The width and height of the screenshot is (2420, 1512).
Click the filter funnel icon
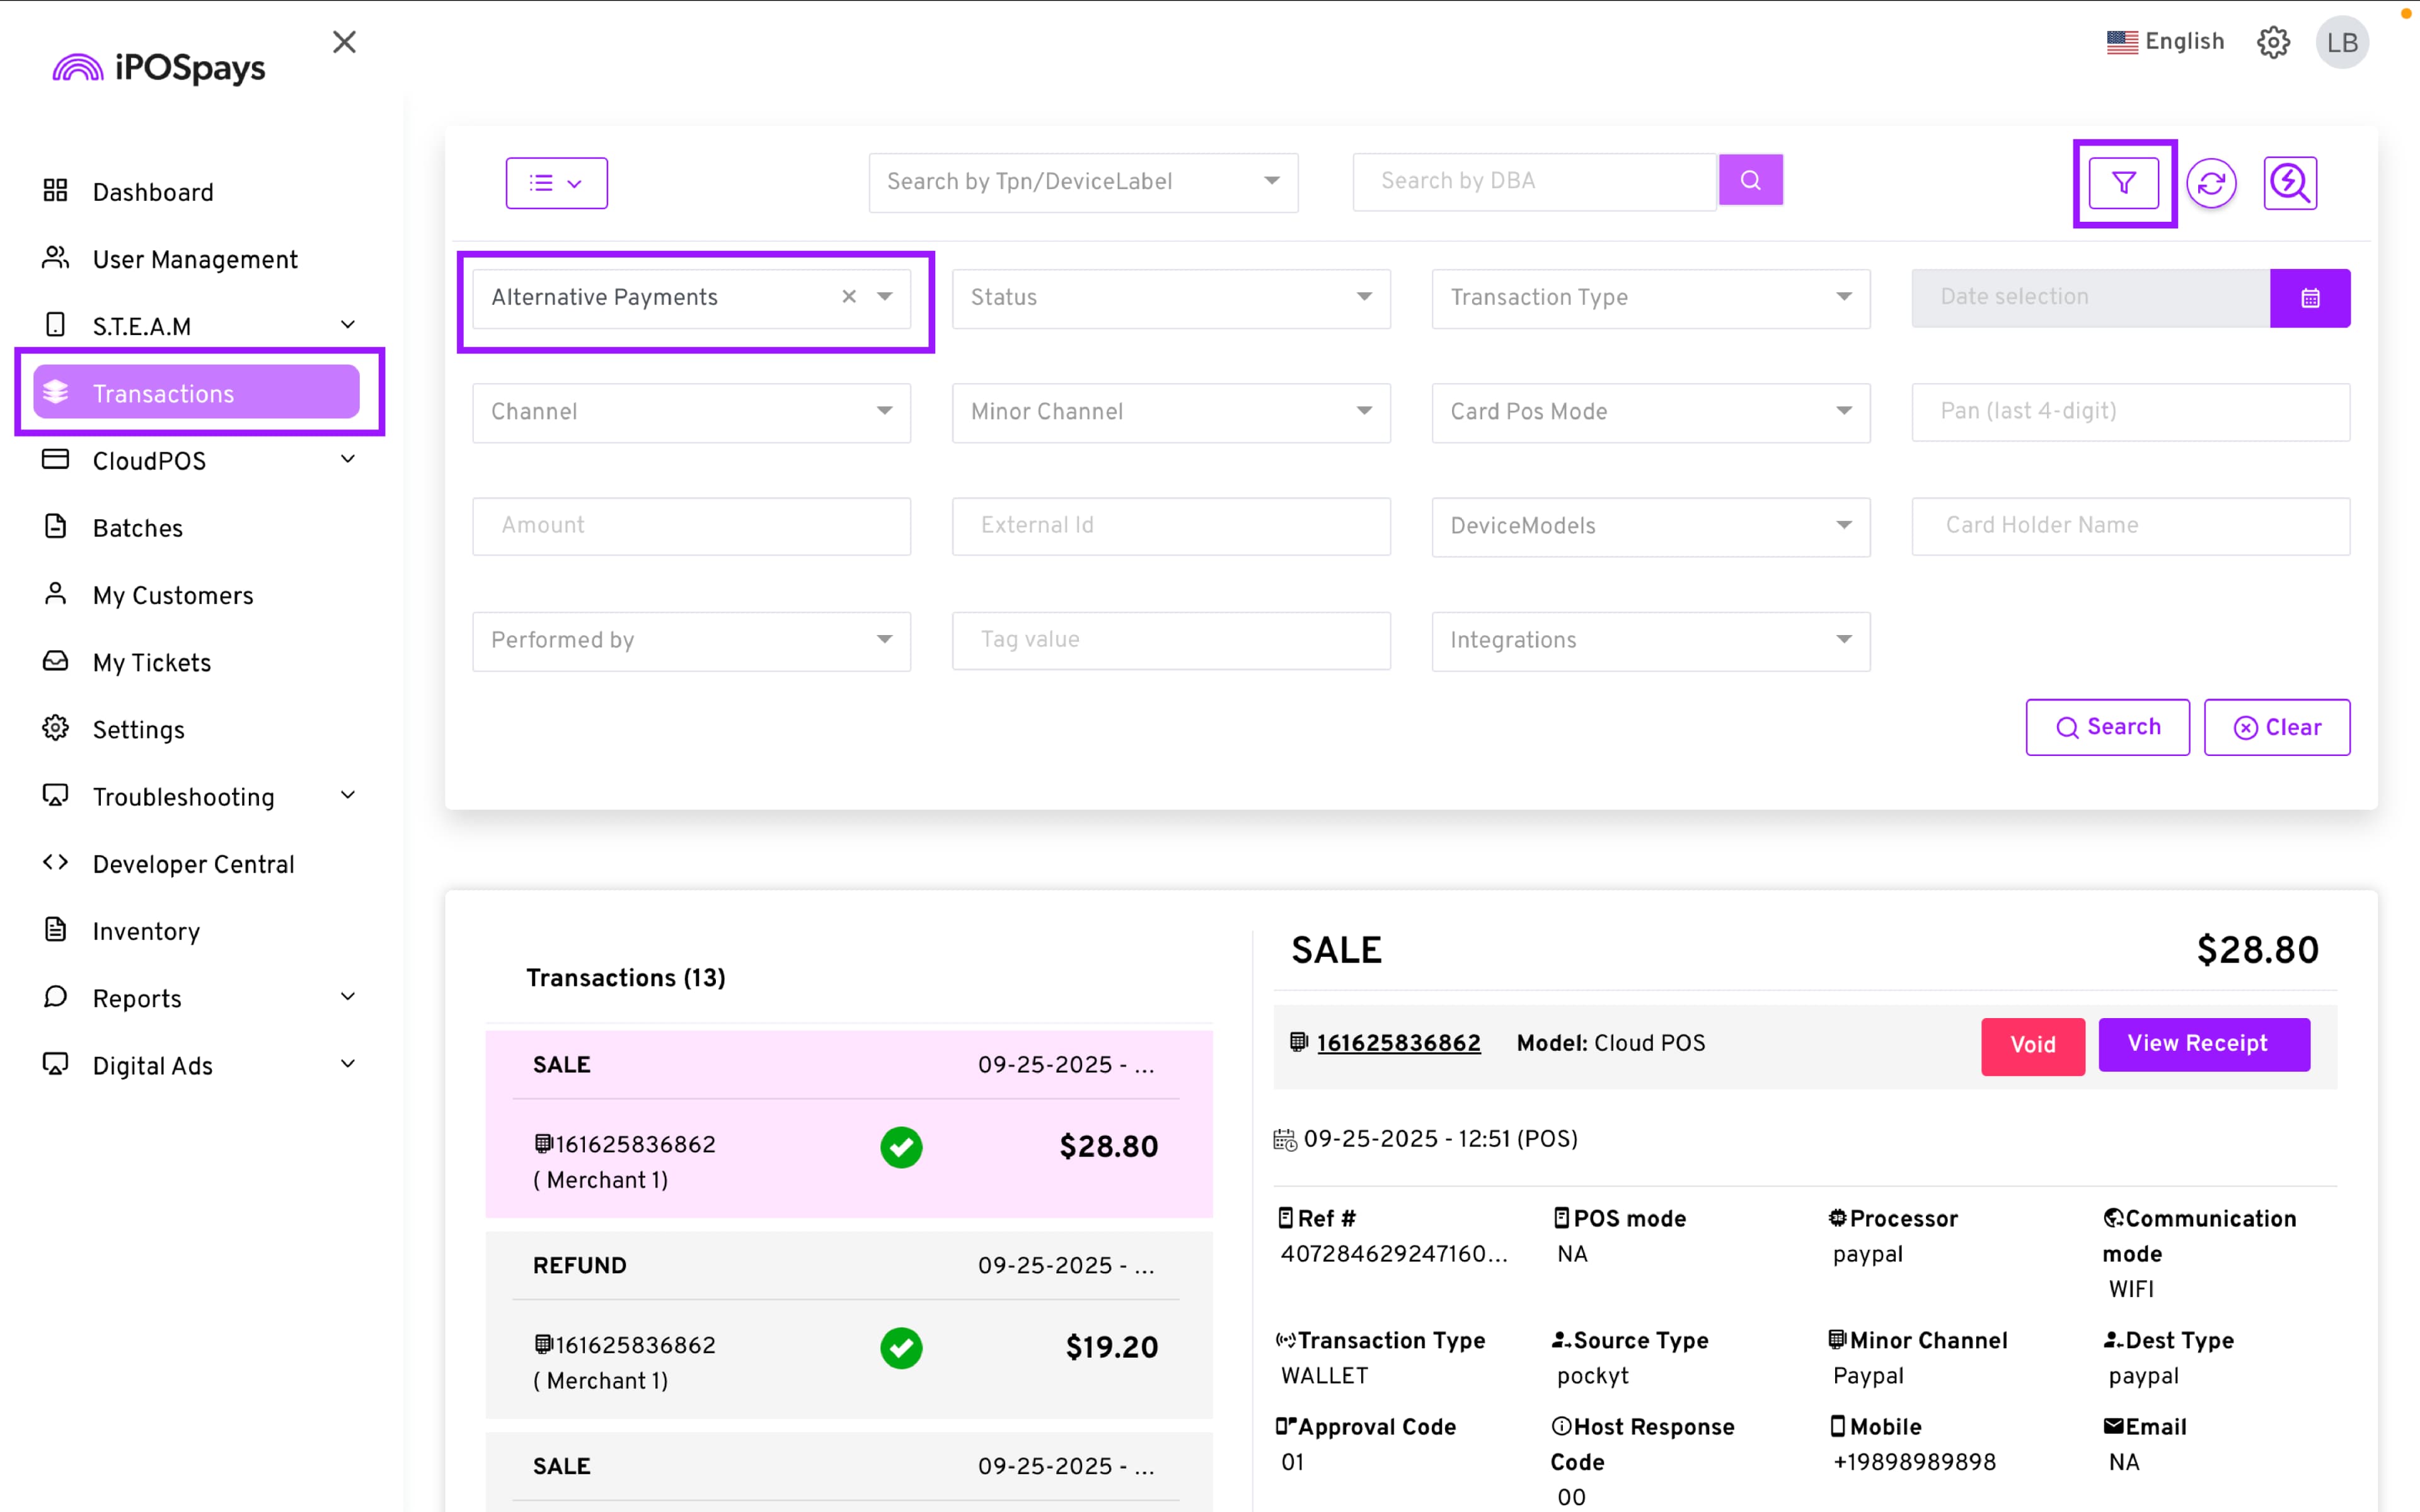coord(2123,183)
